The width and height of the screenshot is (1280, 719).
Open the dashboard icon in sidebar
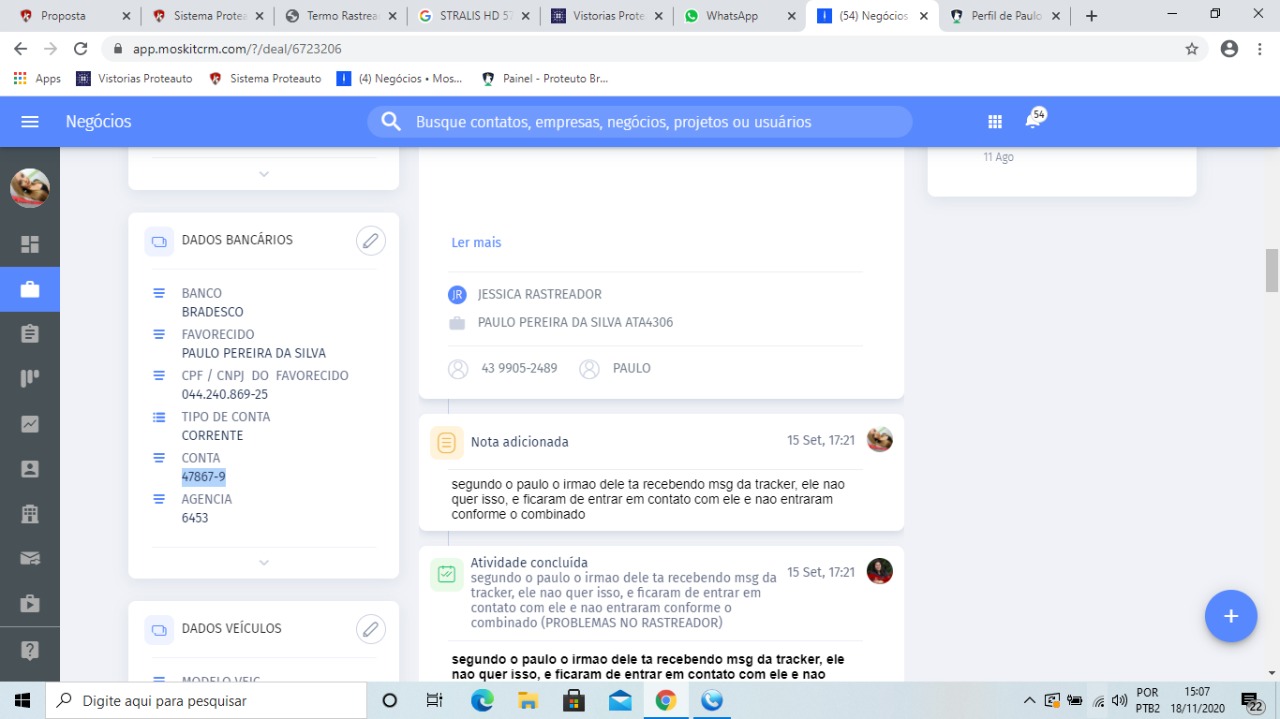(30, 245)
